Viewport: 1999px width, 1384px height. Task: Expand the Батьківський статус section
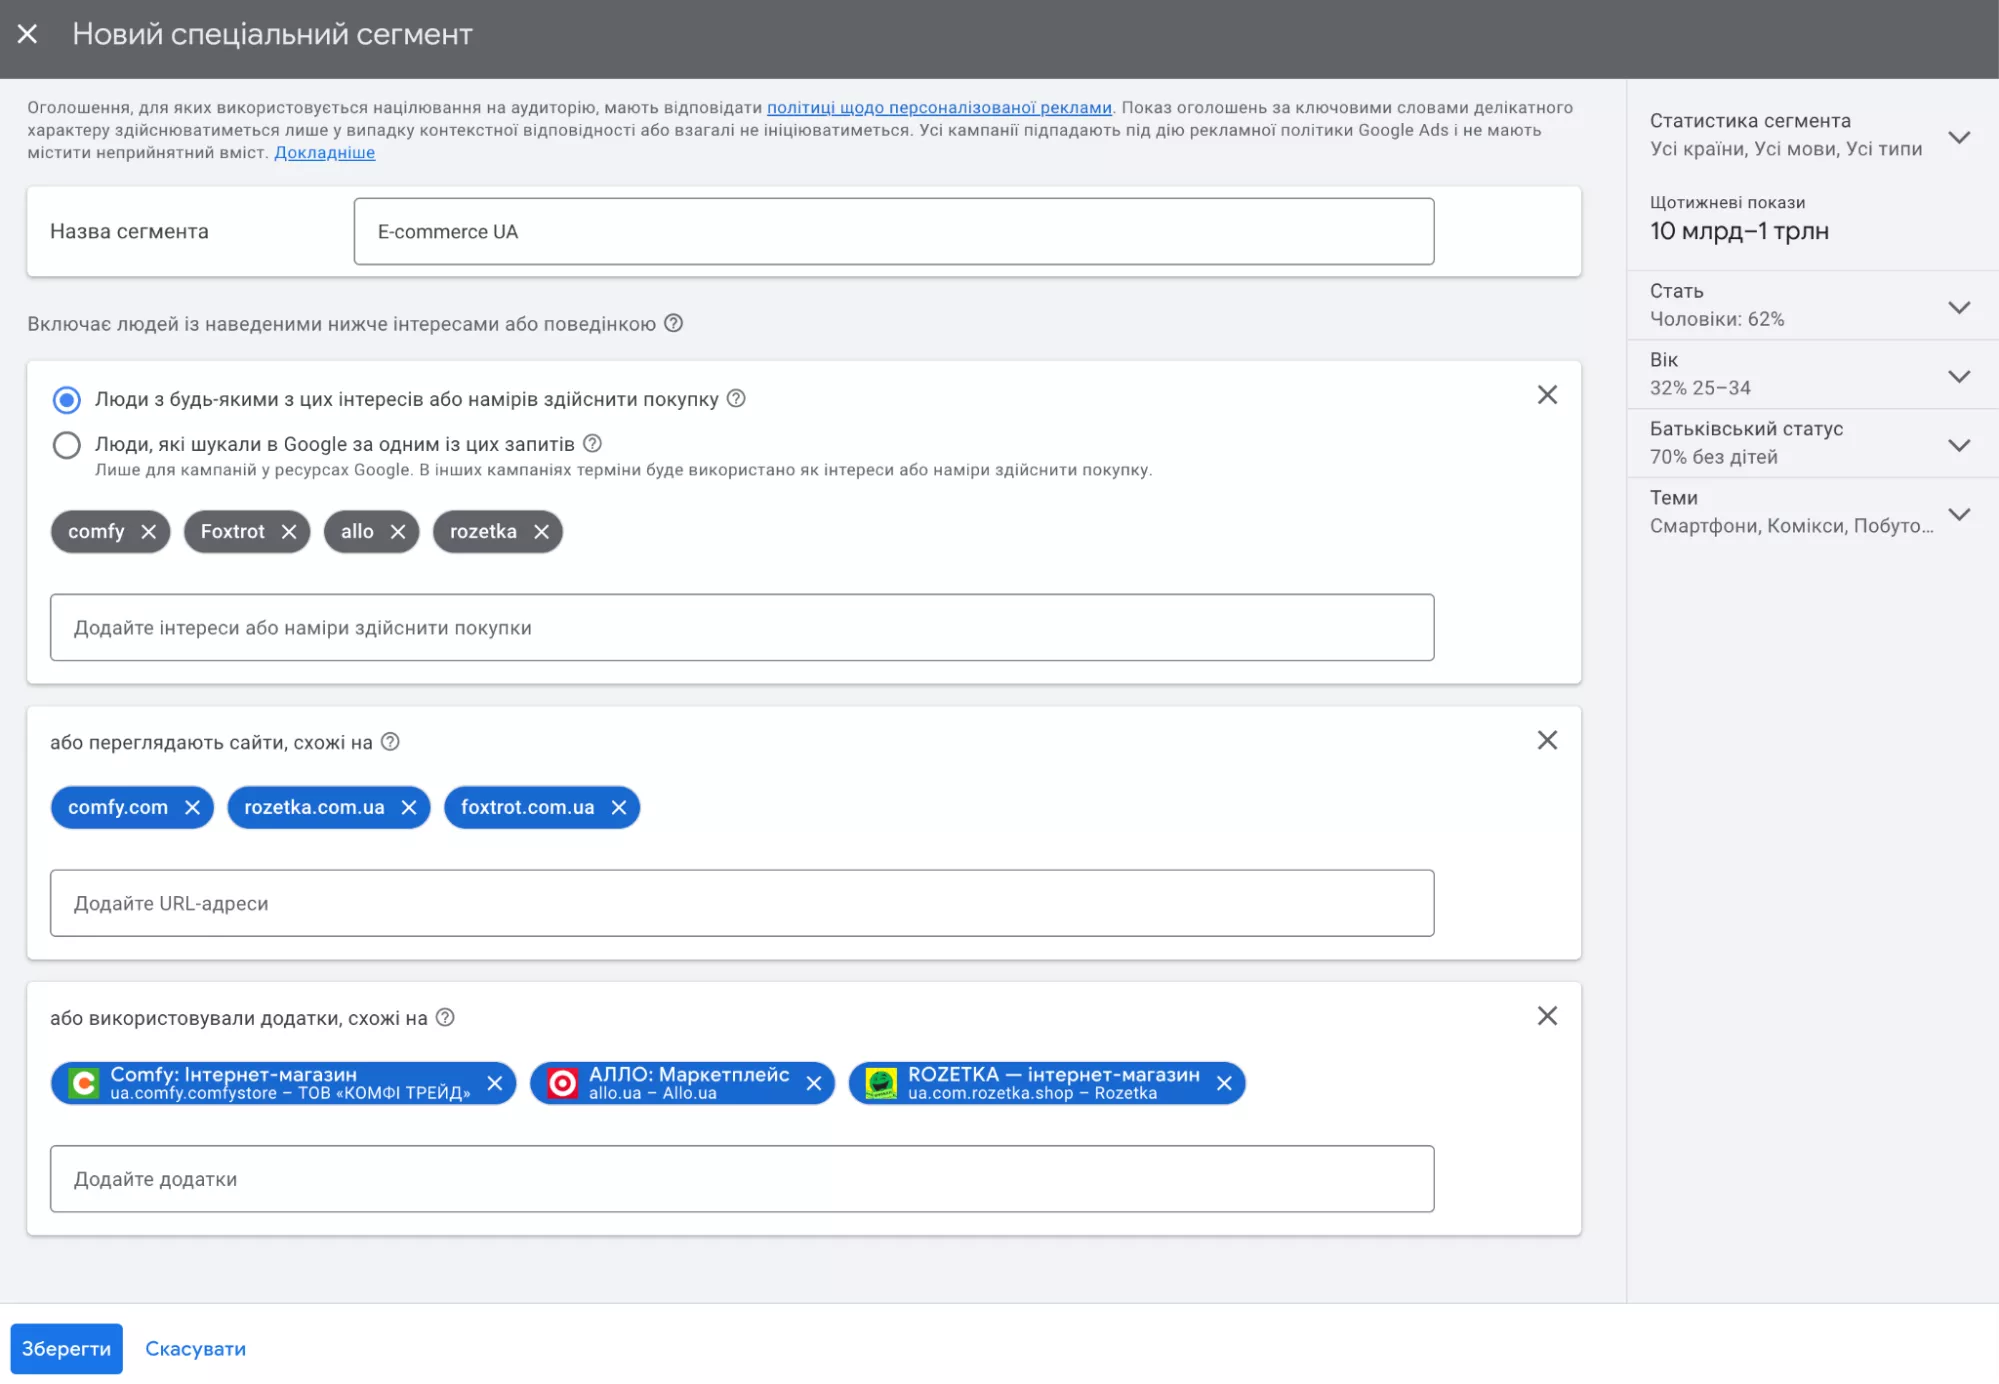coord(1959,445)
